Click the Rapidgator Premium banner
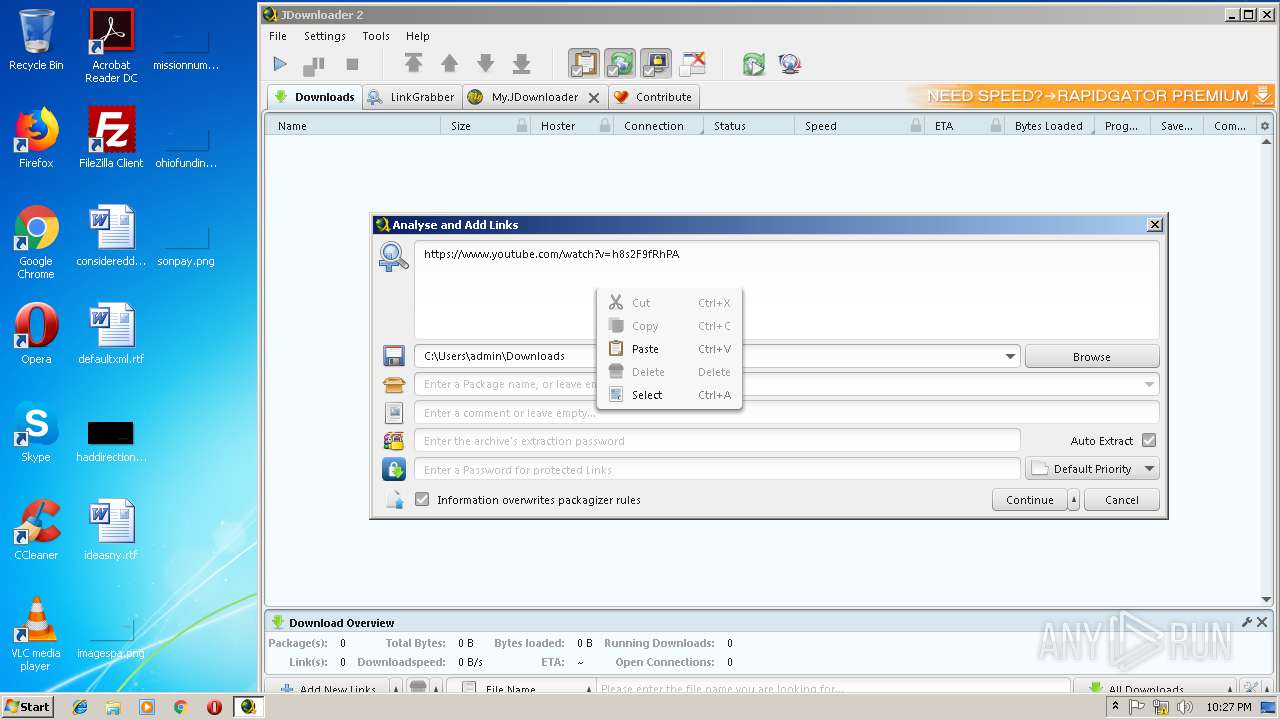The height and width of the screenshot is (720, 1280). [1091, 96]
